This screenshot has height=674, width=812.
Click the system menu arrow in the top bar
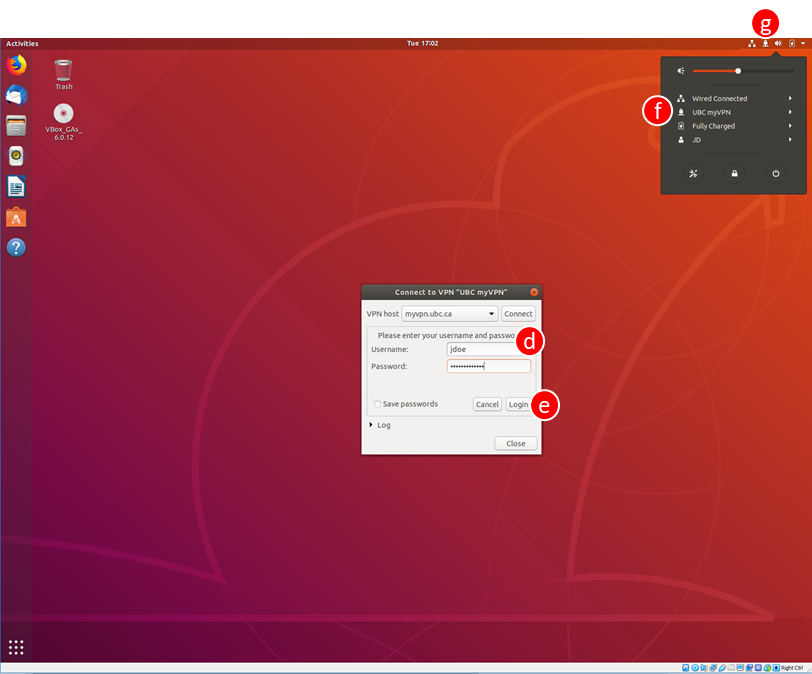coord(803,43)
